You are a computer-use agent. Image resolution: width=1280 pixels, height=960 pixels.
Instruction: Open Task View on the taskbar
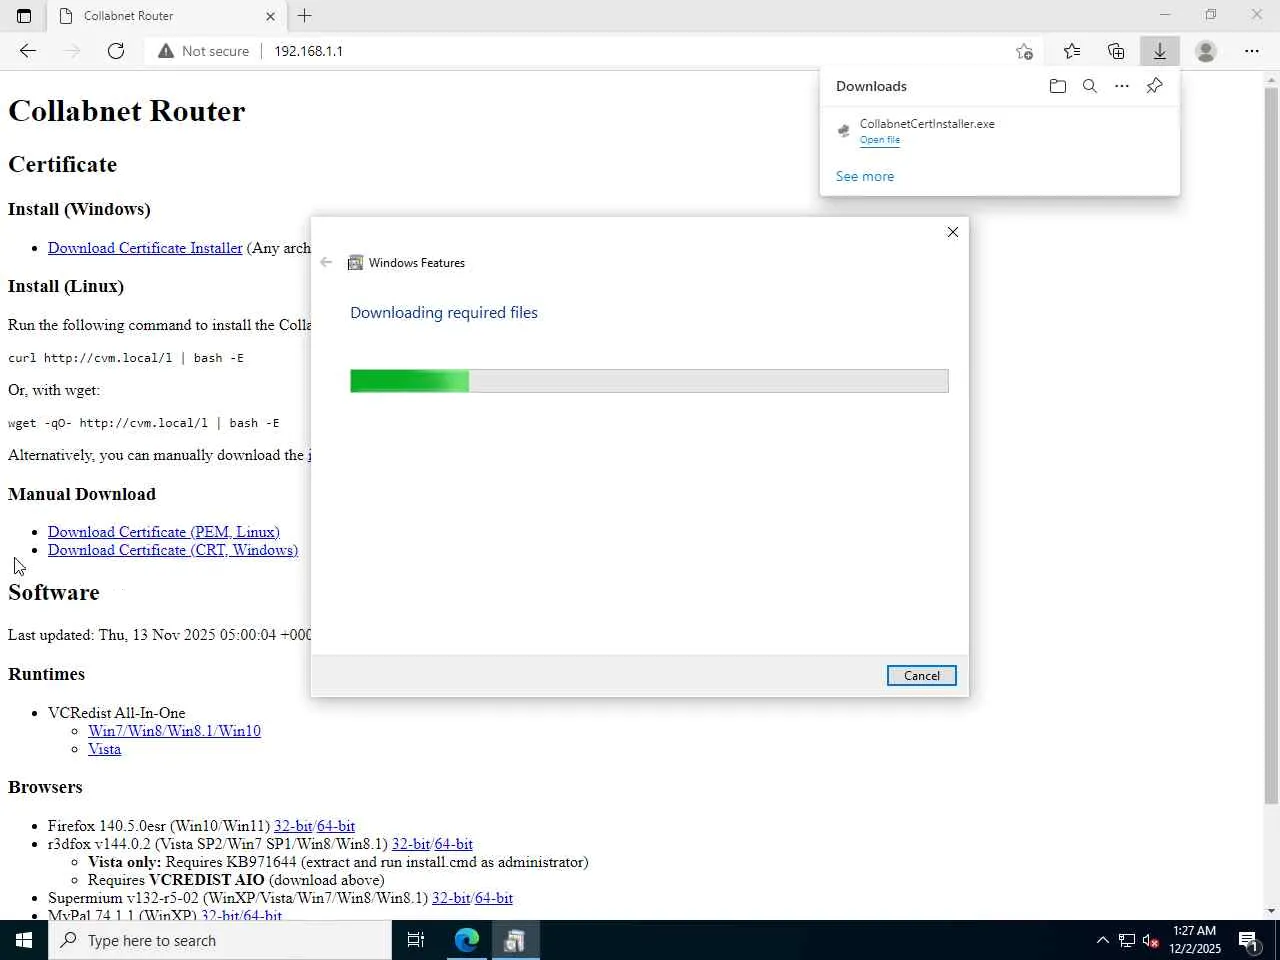[x=416, y=940]
